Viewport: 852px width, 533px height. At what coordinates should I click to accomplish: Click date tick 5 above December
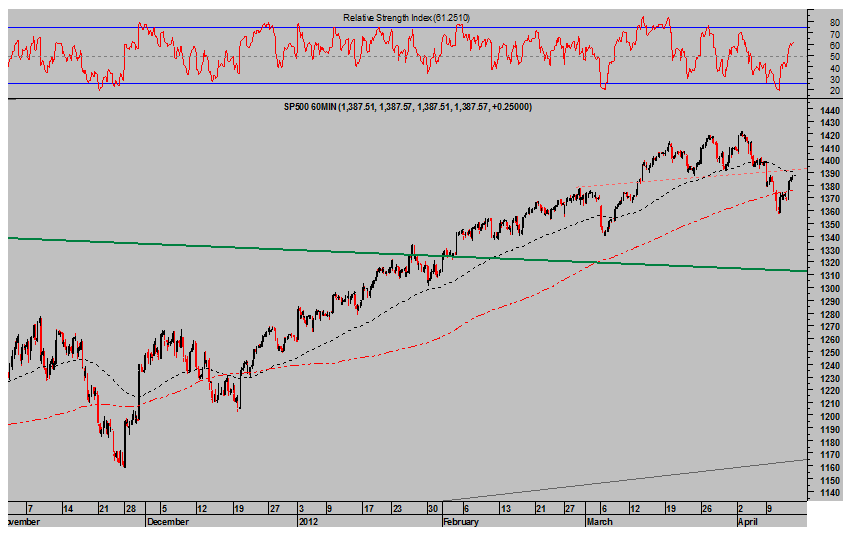[x=164, y=509]
